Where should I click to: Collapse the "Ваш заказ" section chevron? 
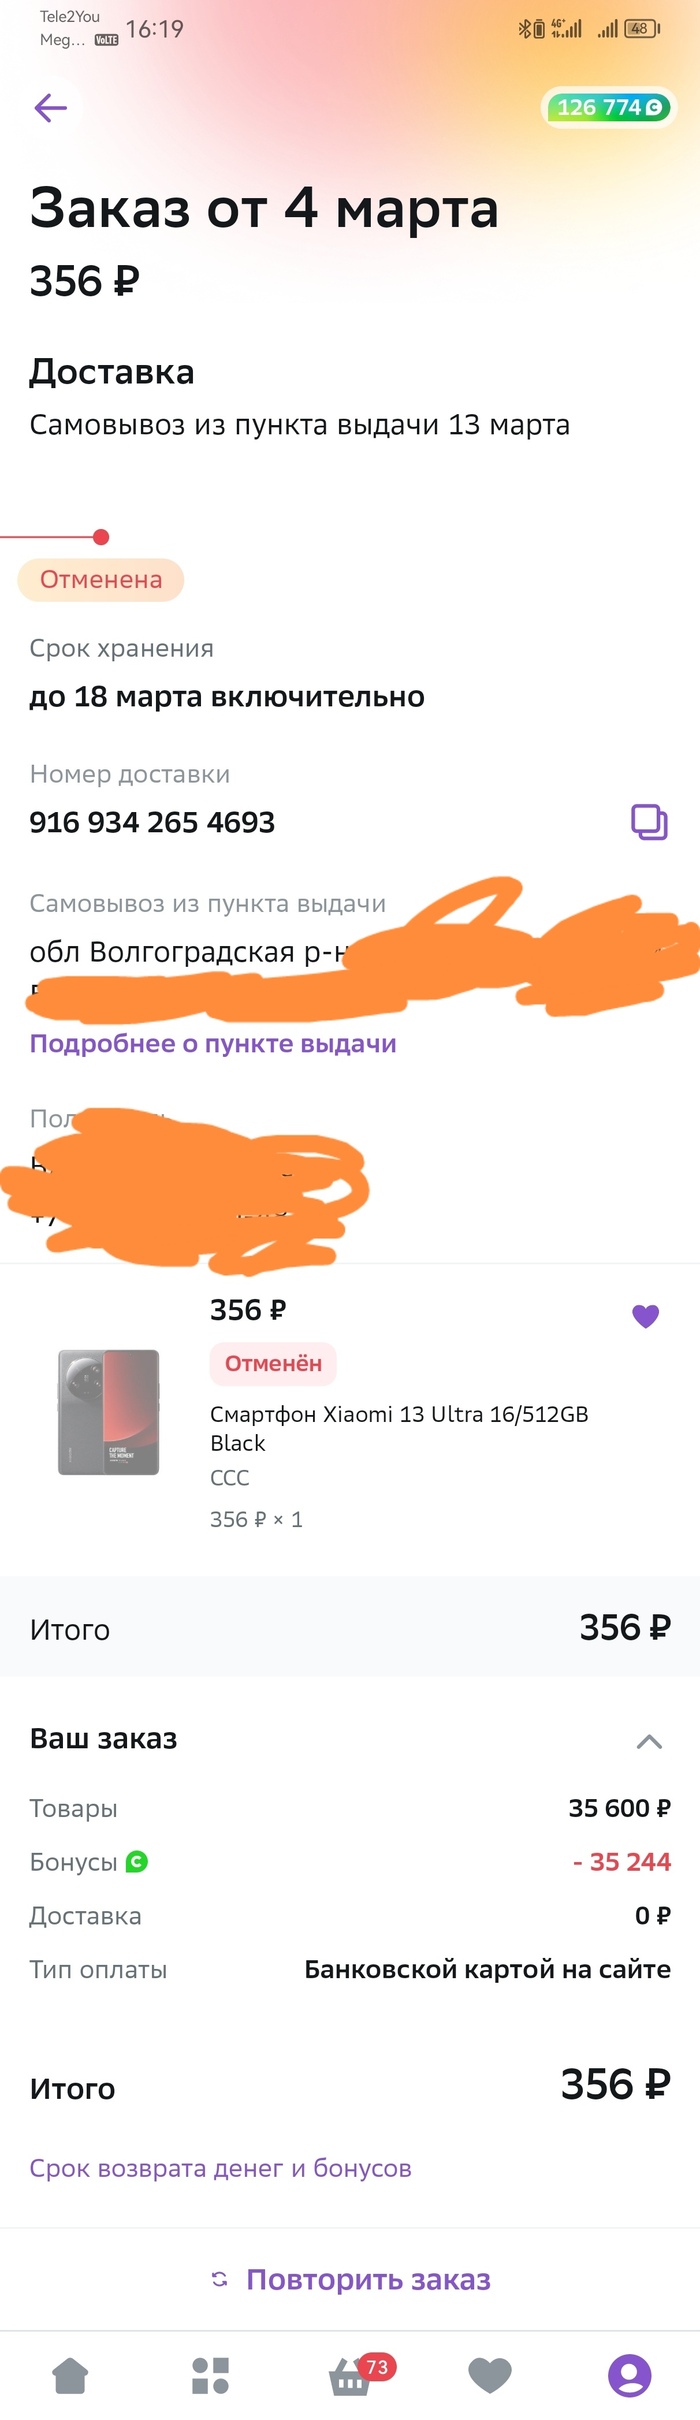tap(649, 1742)
